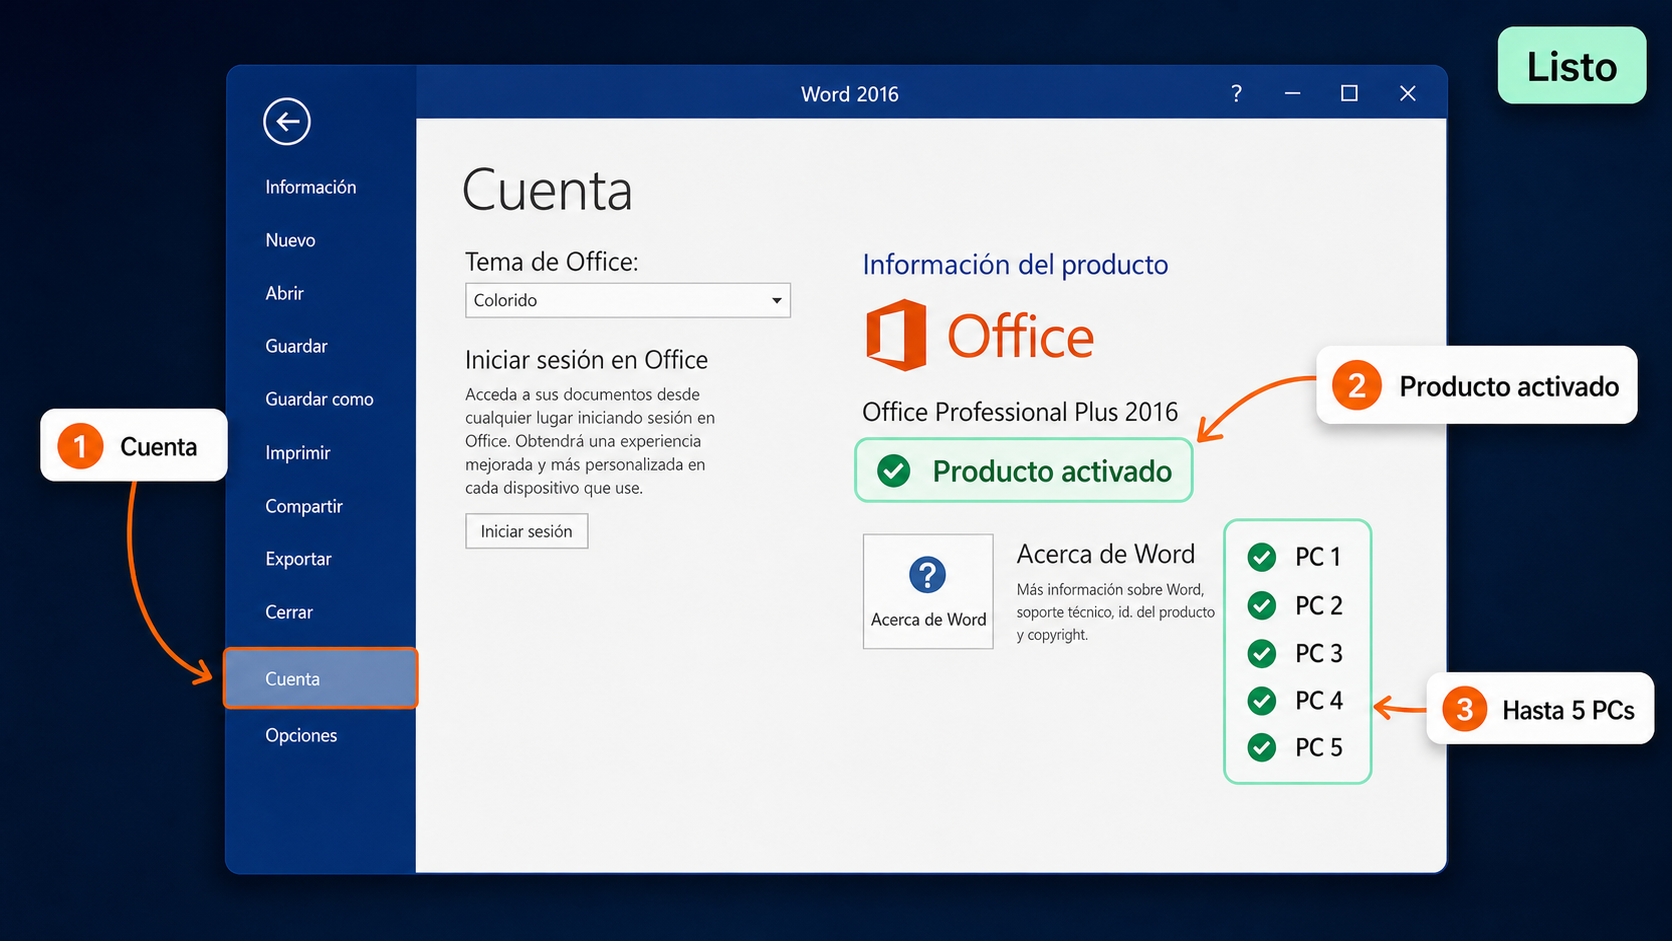Click the back arrow circle icon
The height and width of the screenshot is (941, 1672).
(x=287, y=122)
